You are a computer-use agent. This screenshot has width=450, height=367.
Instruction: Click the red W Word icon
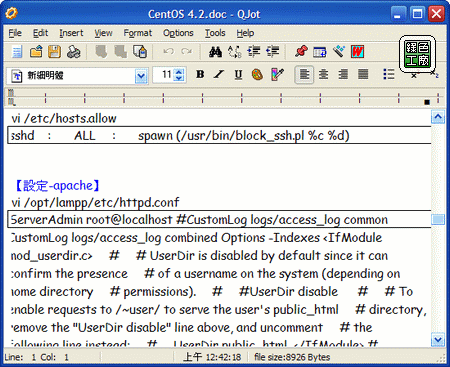[x=357, y=52]
